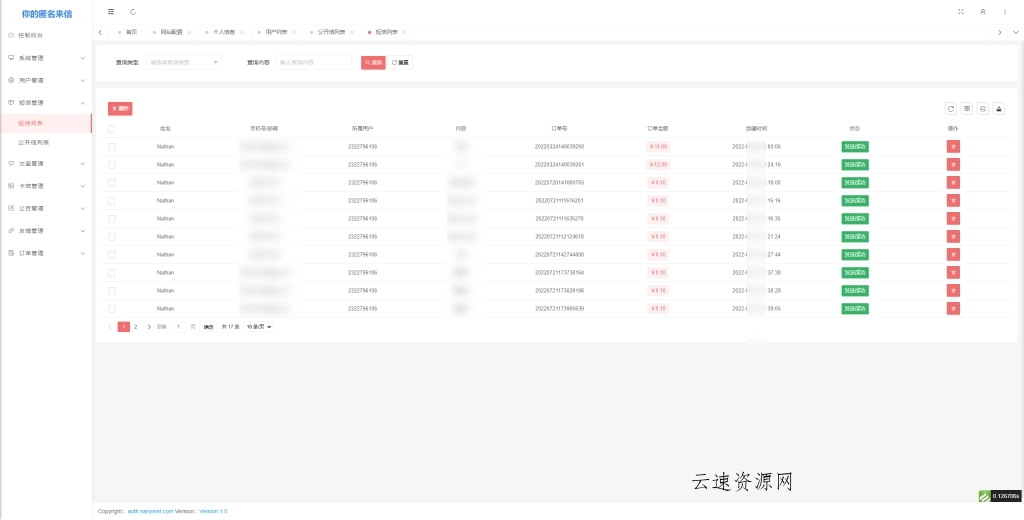This screenshot has width=1024, height=520.
Task: Refresh the page via the top bar reload icon
Action: pyautogui.click(x=133, y=12)
